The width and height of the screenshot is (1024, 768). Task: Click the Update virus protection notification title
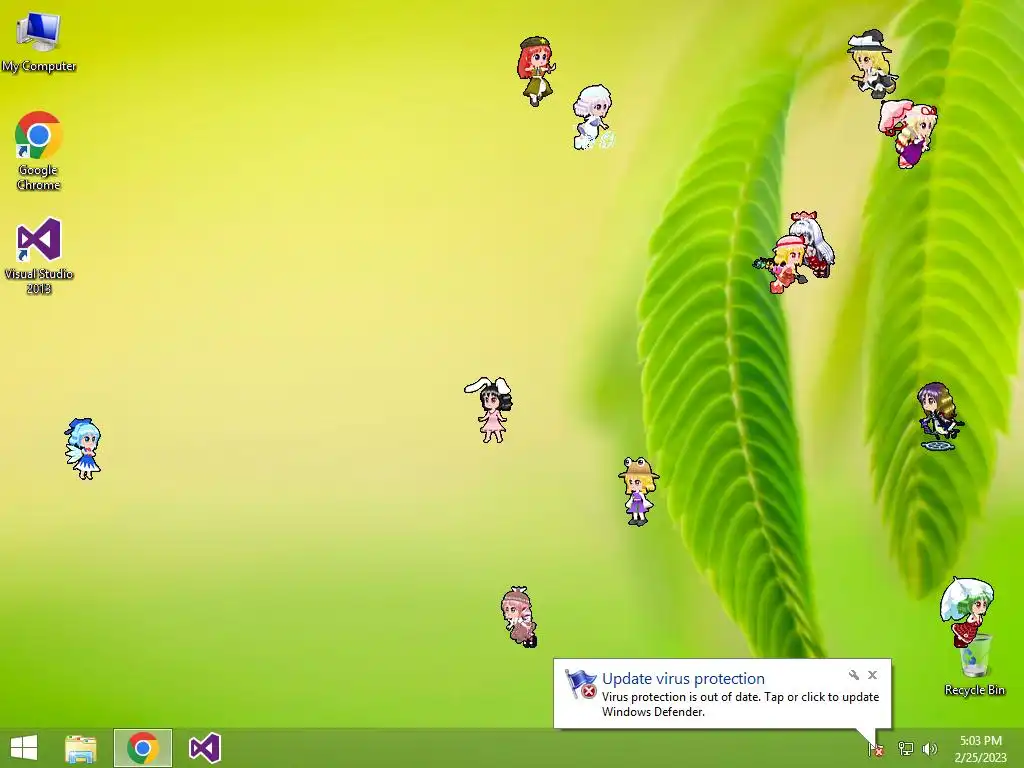pyautogui.click(x=683, y=679)
